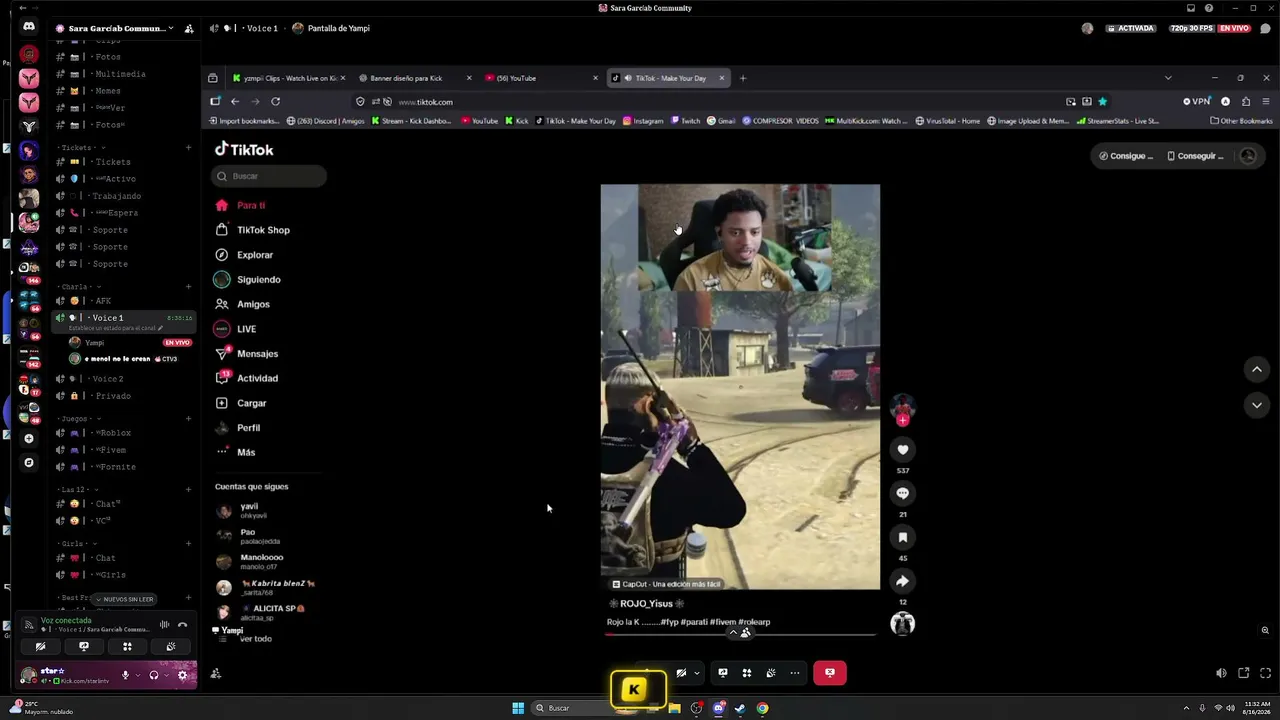Create a channel in the Girls category
This screenshot has height=720, width=1280.
pyautogui.click(x=188, y=544)
